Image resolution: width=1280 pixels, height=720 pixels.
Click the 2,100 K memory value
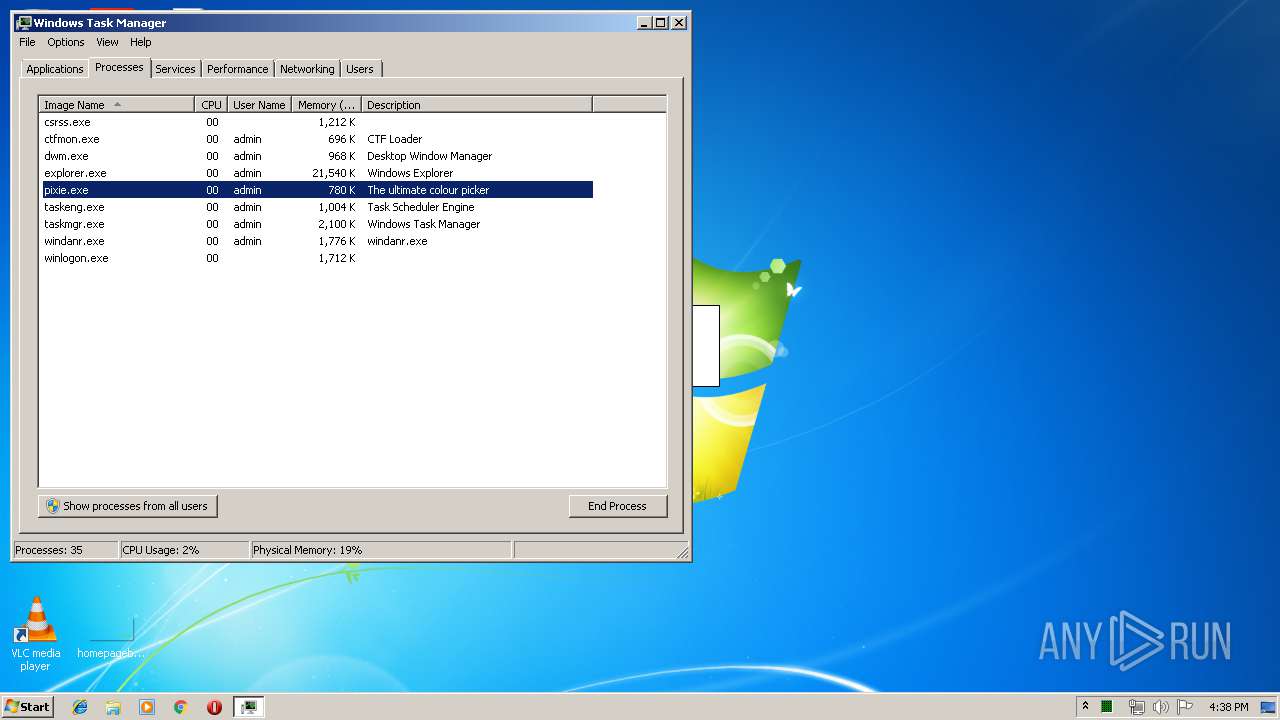click(x=336, y=224)
